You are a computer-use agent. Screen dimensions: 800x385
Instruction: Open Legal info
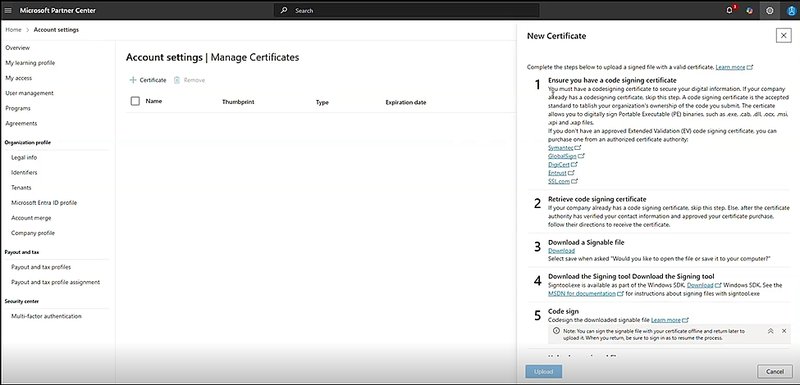point(24,158)
